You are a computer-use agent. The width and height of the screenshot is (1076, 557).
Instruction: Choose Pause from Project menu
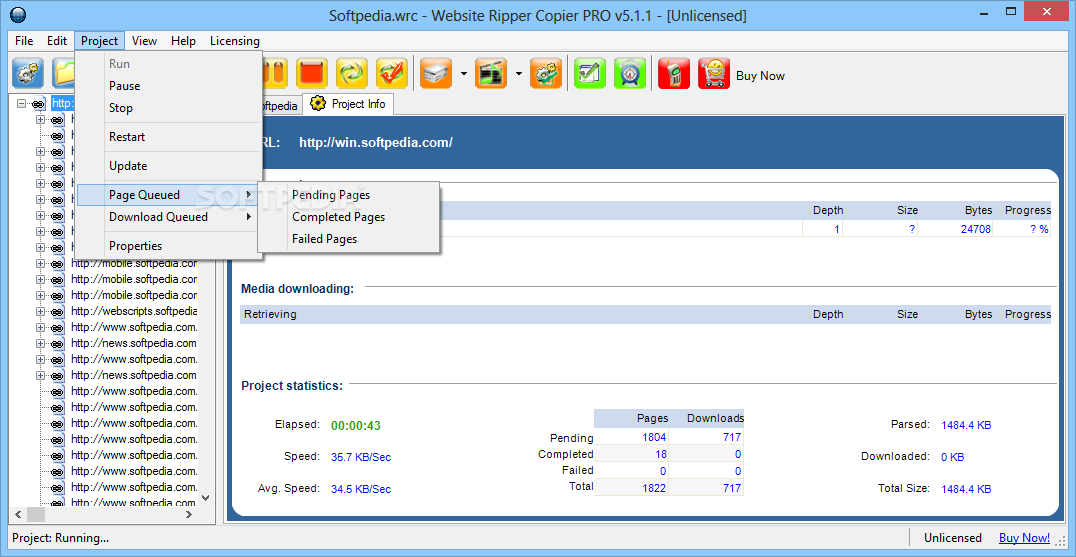click(x=168, y=86)
